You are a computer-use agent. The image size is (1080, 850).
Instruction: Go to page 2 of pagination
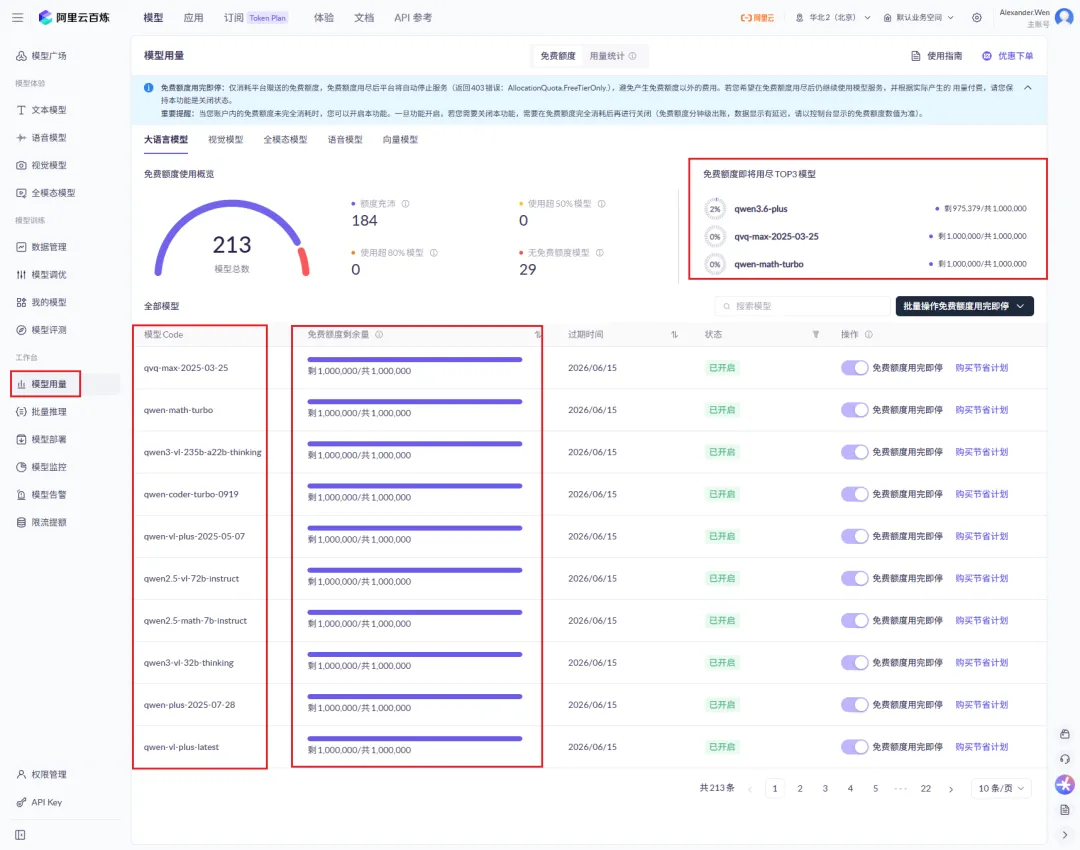(800, 789)
